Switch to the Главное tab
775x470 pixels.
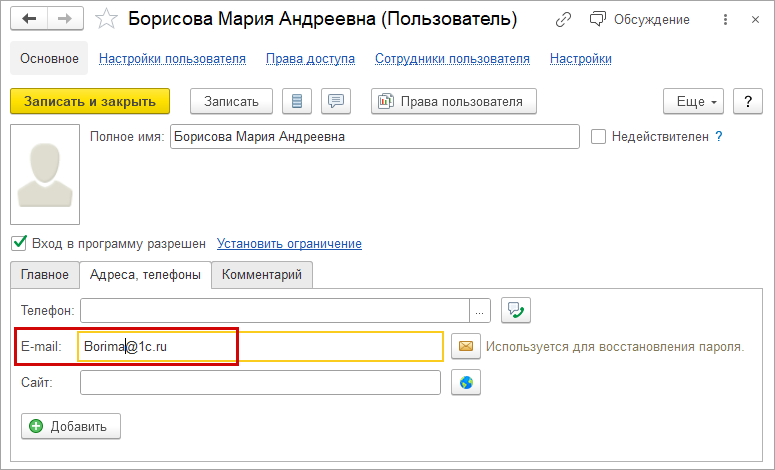(x=44, y=275)
